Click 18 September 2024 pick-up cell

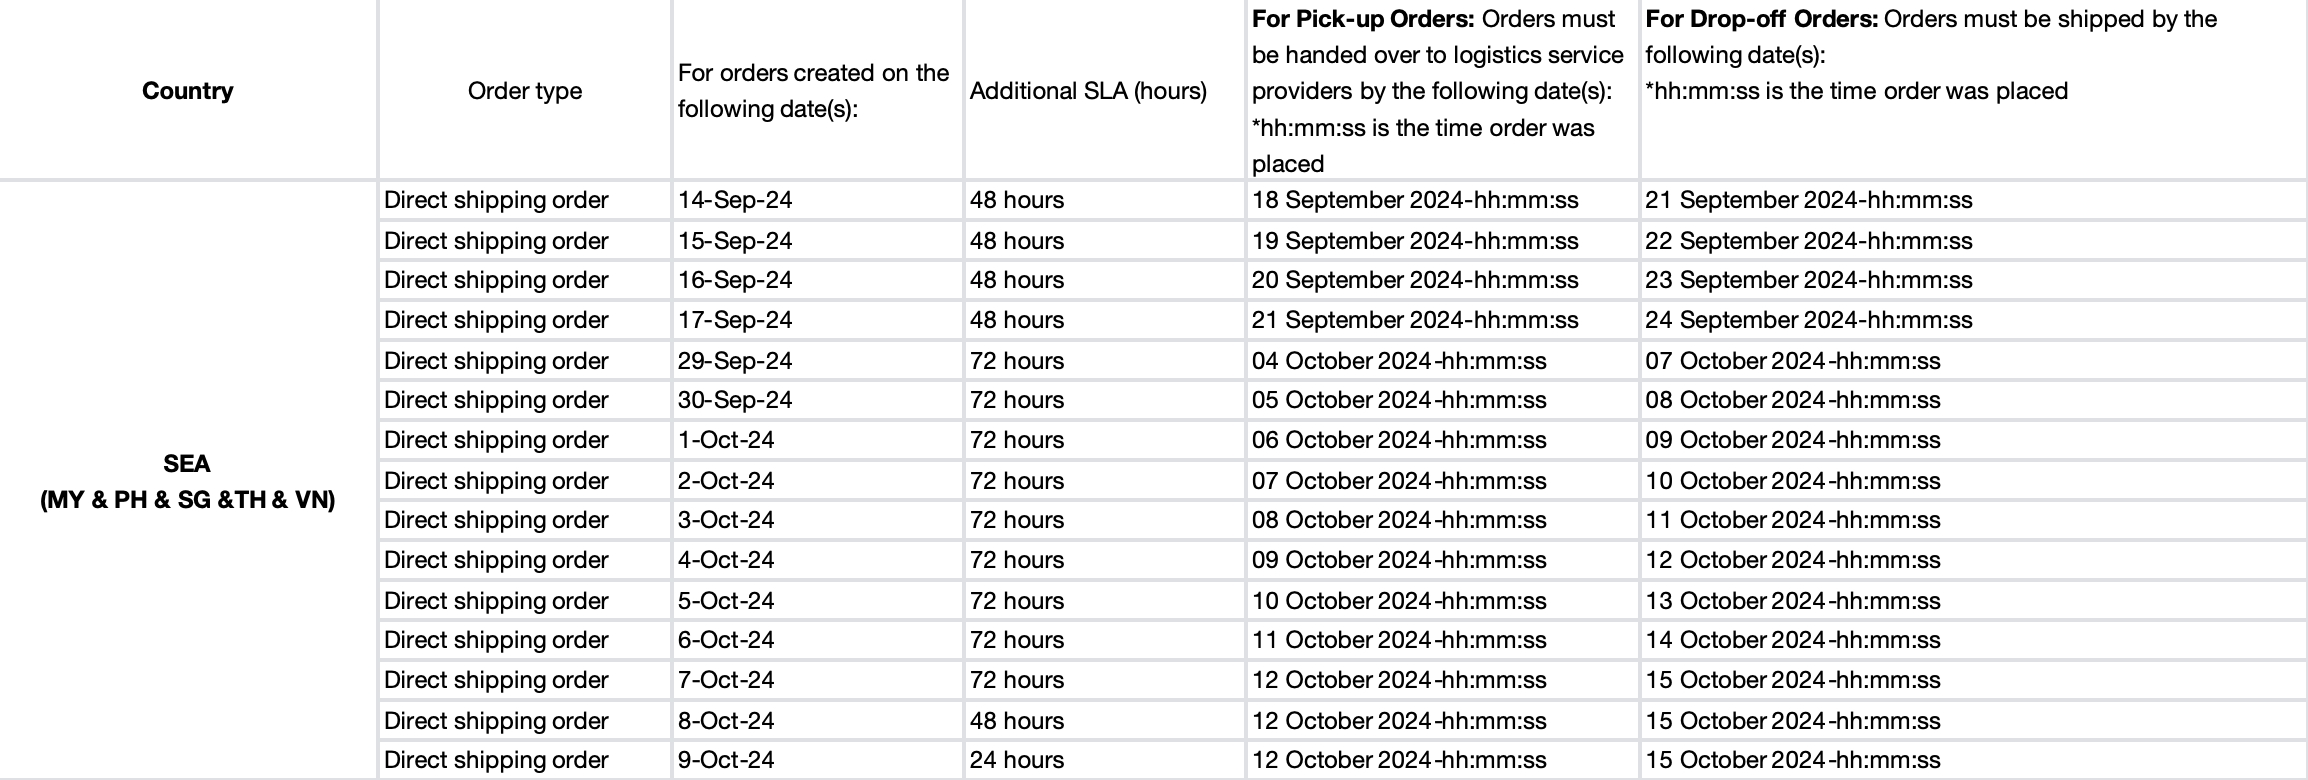[1415, 200]
